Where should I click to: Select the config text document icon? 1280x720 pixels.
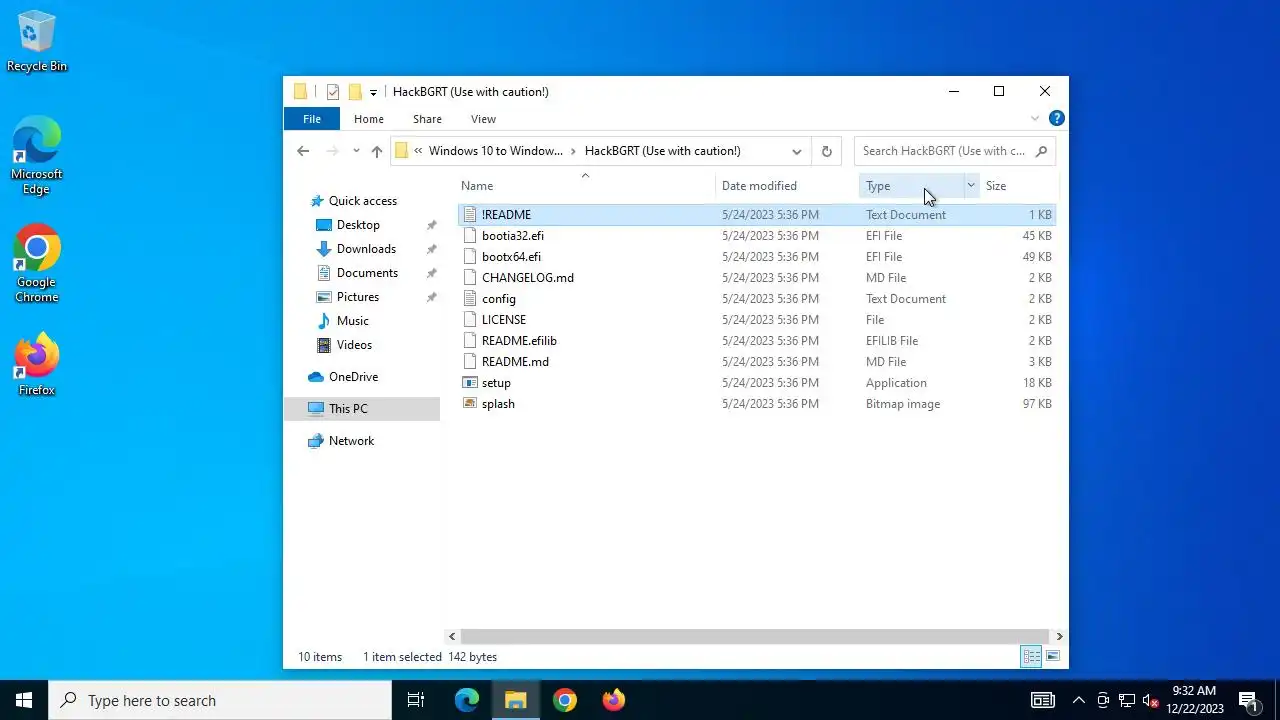[470, 299]
